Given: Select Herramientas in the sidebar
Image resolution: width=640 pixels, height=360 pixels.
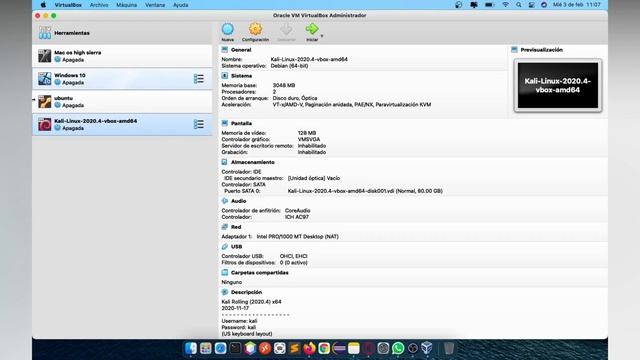Looking at the screenshot, I should click(122, 33).
